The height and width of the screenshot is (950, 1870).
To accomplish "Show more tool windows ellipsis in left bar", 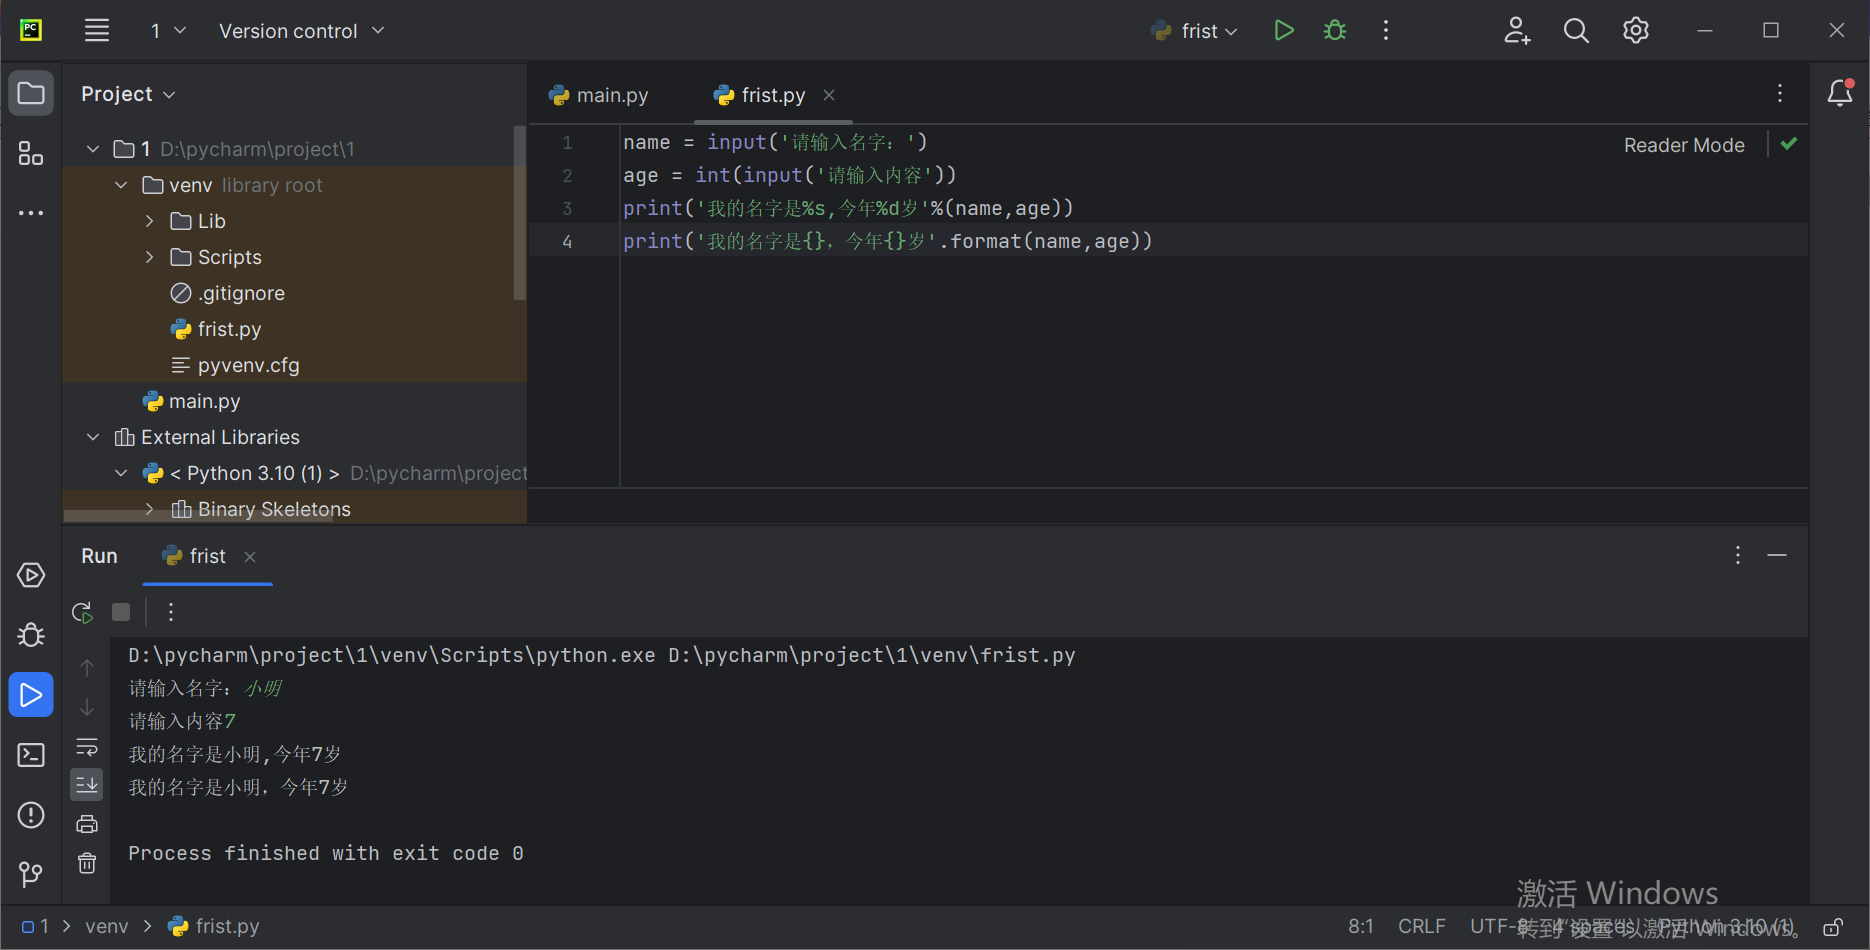I will (31, 213).
